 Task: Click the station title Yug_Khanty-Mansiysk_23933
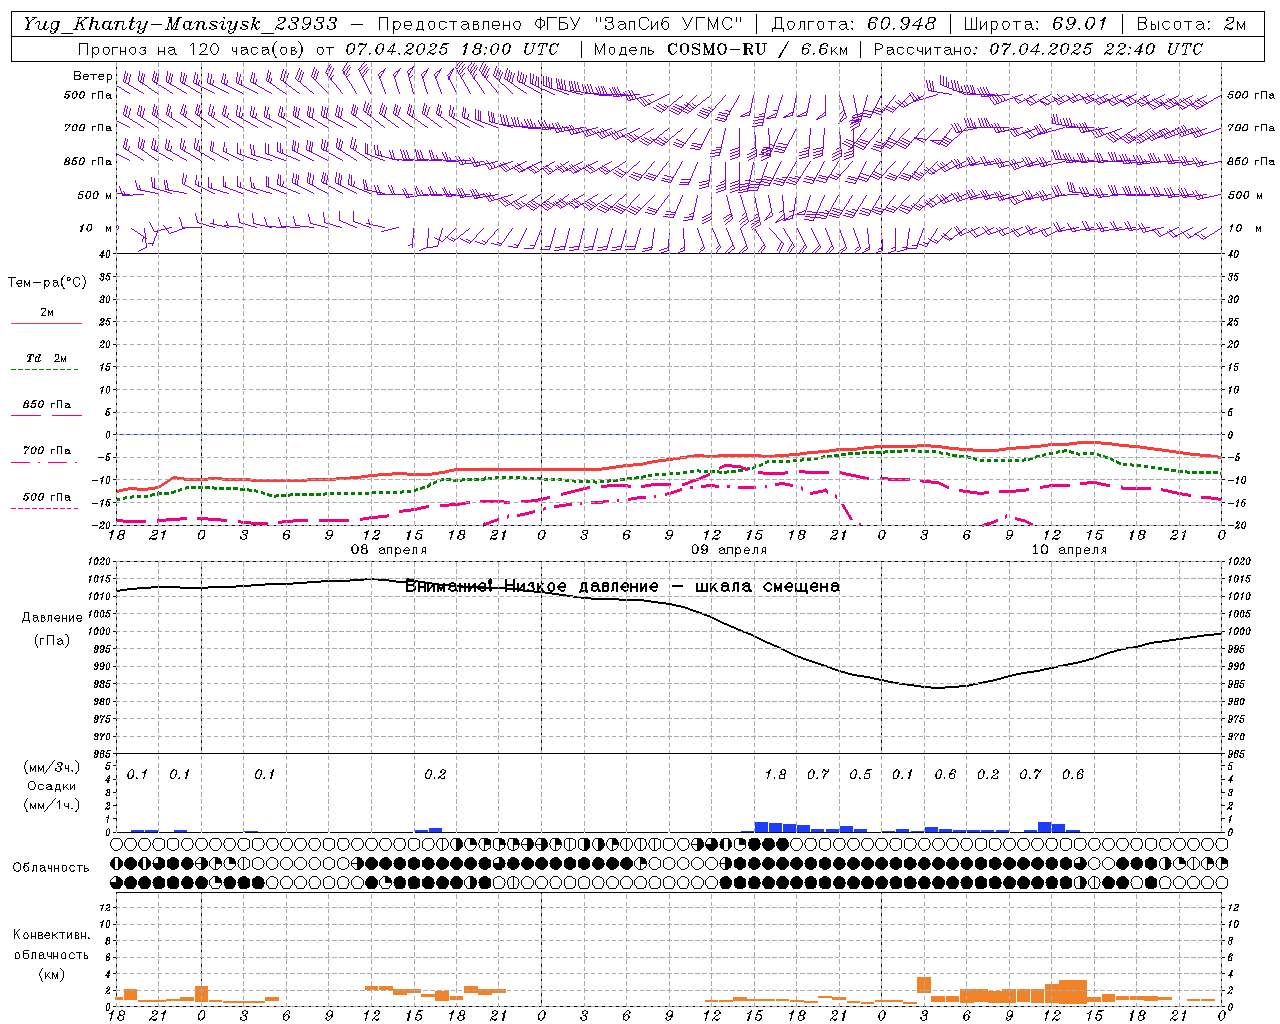[x=181, y=24]
